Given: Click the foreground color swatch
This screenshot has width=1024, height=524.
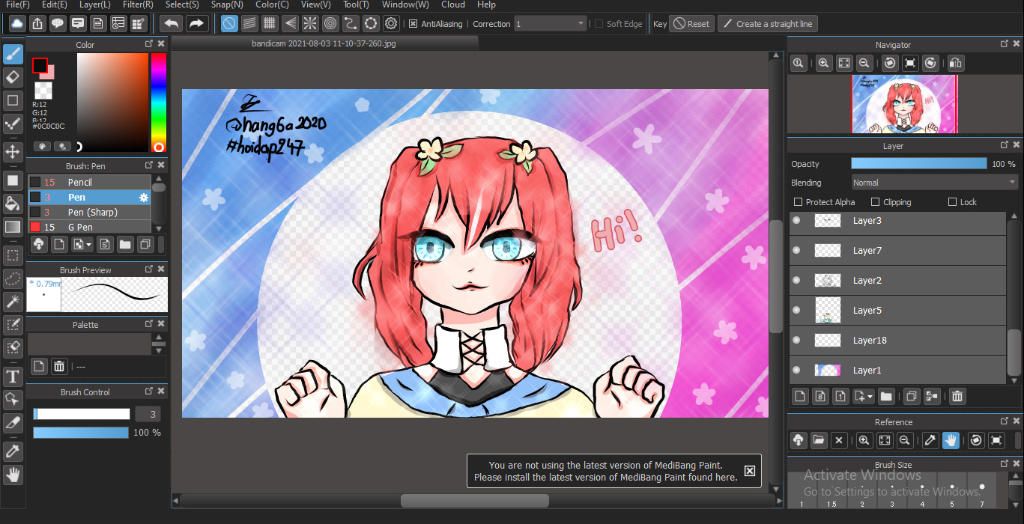Looking at the screenshot, I should [40, 65].
